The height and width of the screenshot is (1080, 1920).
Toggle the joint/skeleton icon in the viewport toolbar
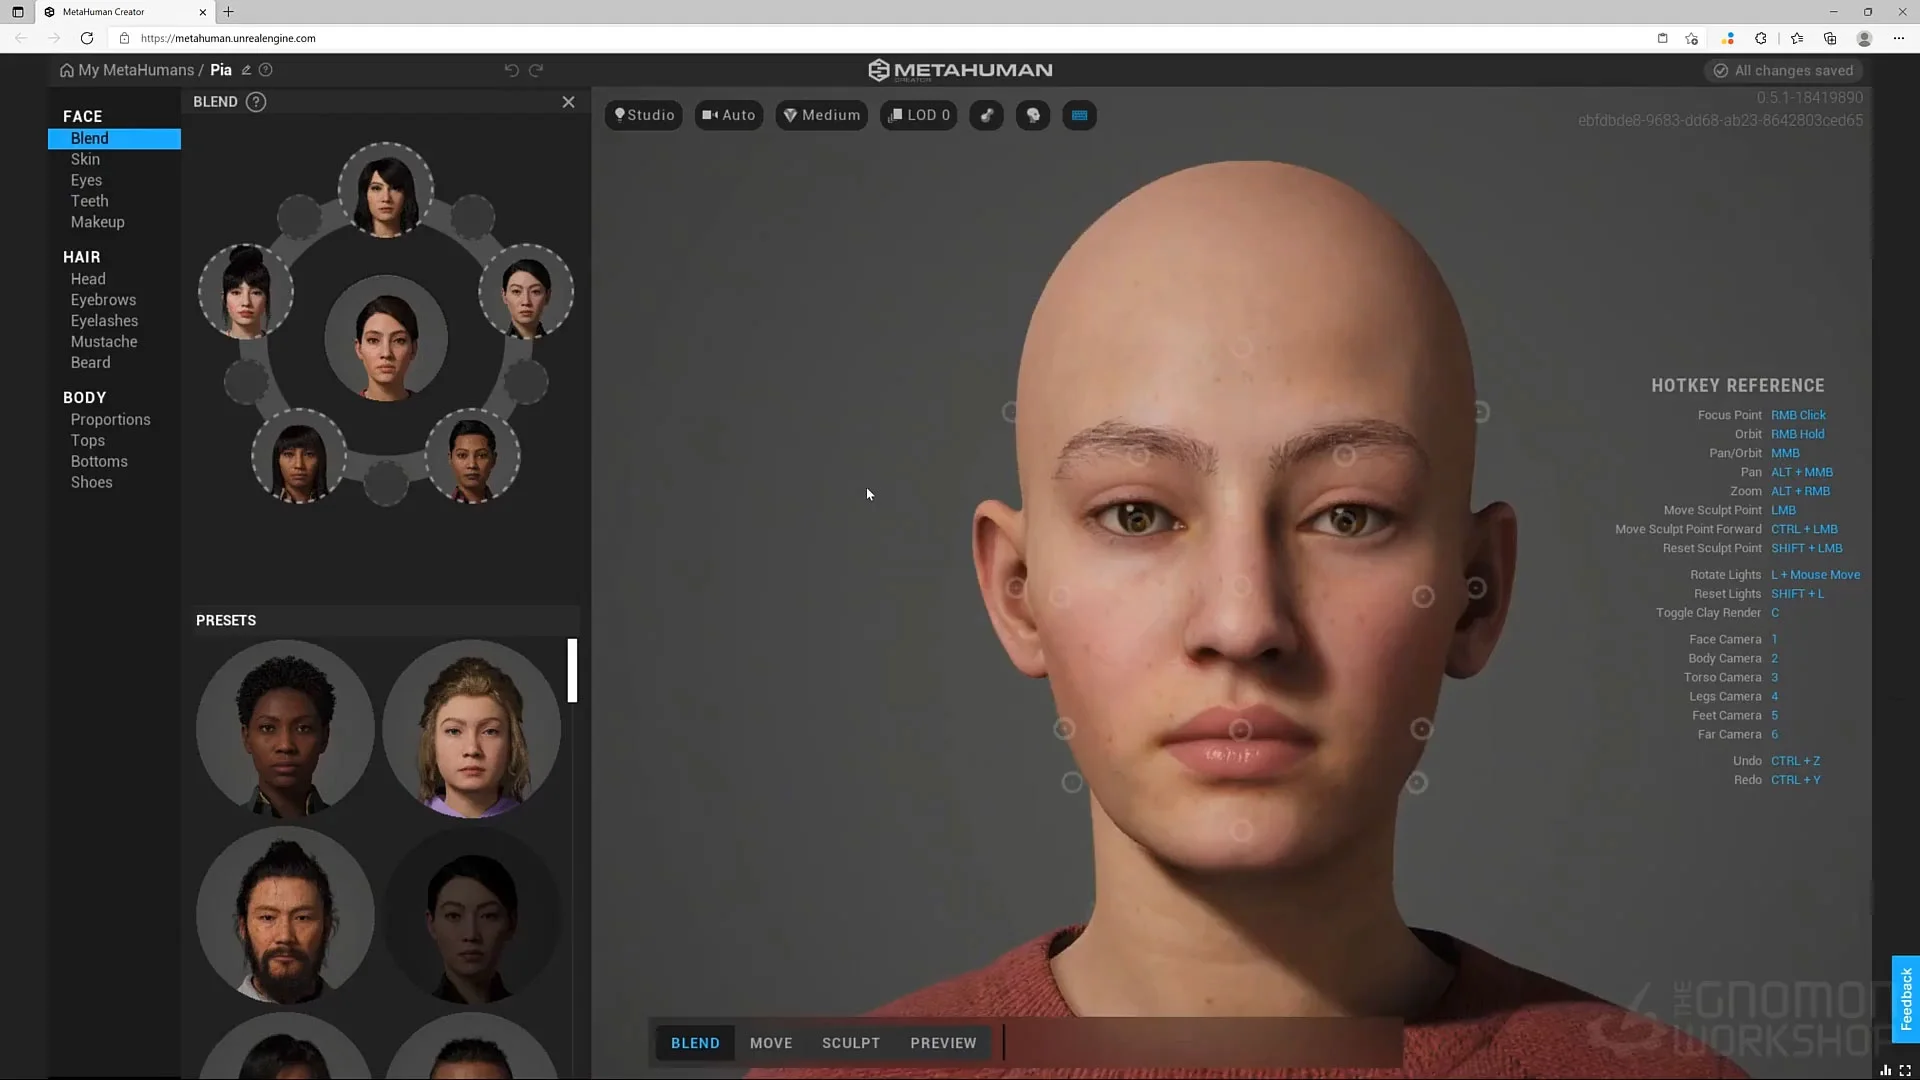coord(986,115)
